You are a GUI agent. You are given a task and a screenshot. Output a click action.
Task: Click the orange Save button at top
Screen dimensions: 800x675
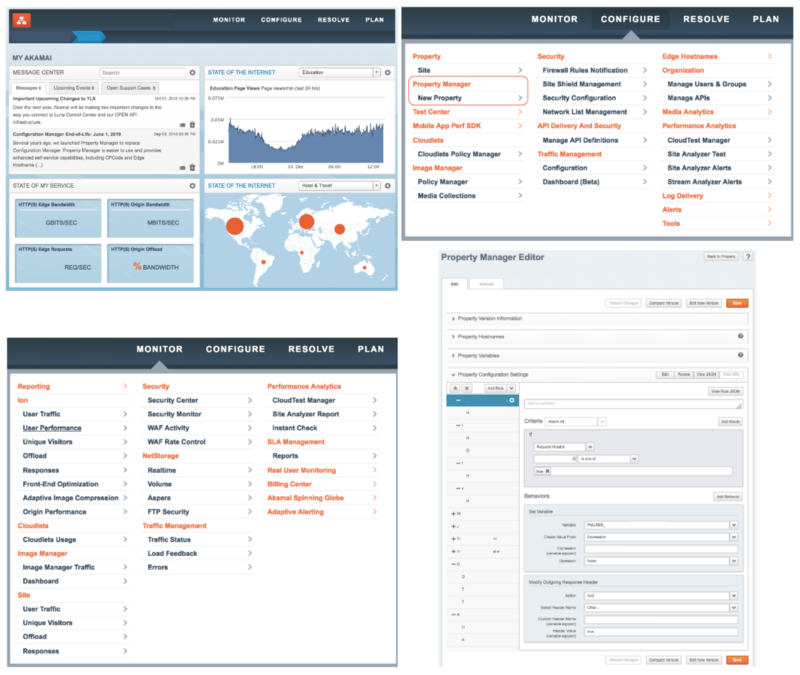pyautogui.click(x=736, y=302)
